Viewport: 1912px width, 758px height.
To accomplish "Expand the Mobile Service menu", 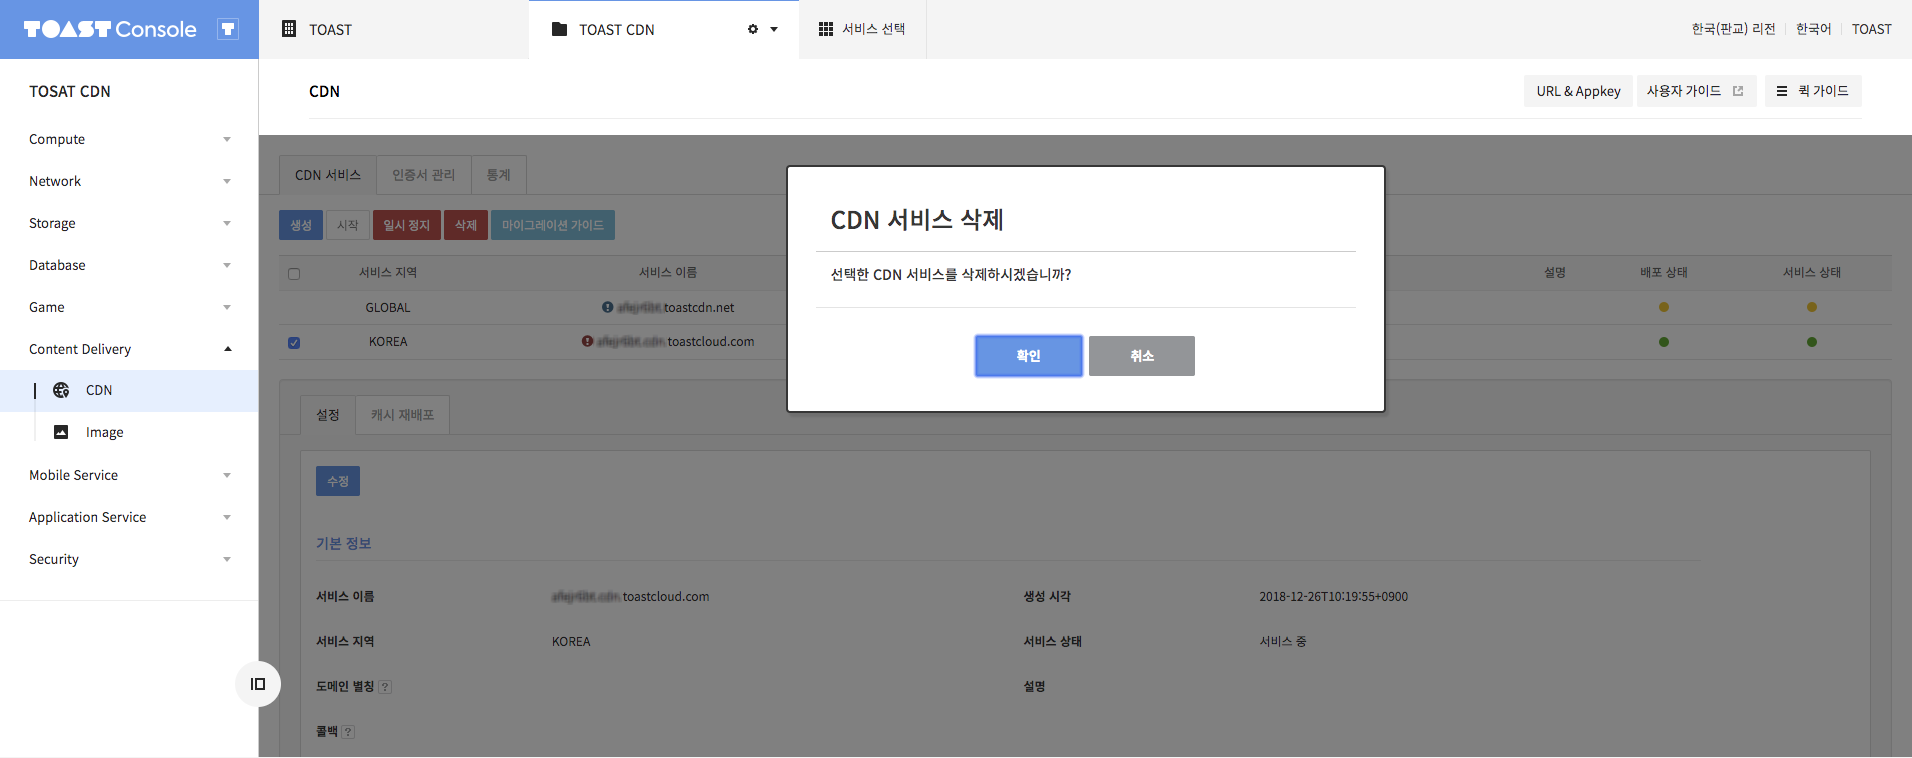I will (x=129, y=475).
